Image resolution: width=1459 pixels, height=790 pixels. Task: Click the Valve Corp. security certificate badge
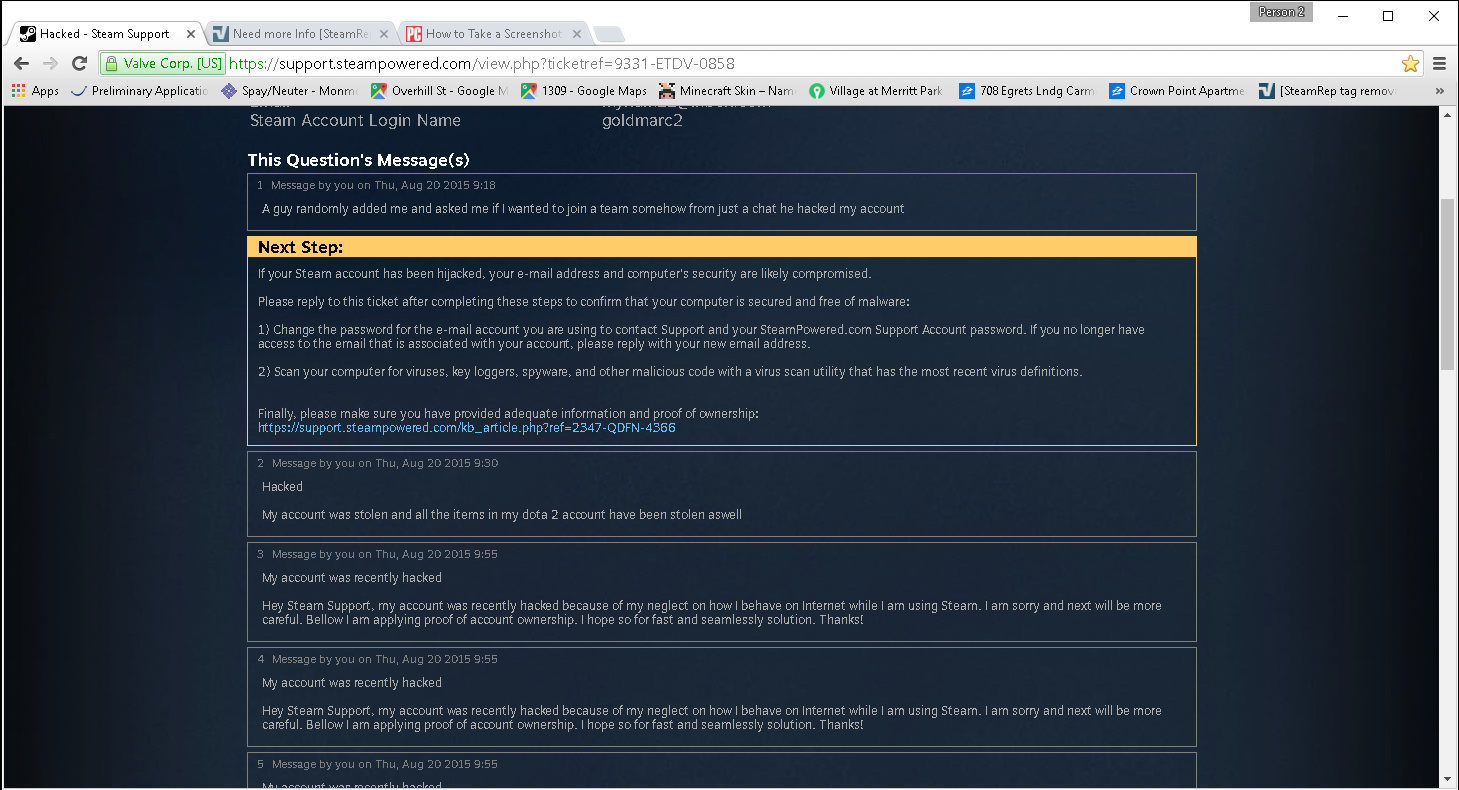pyautogui.click(x=163, y=64)
